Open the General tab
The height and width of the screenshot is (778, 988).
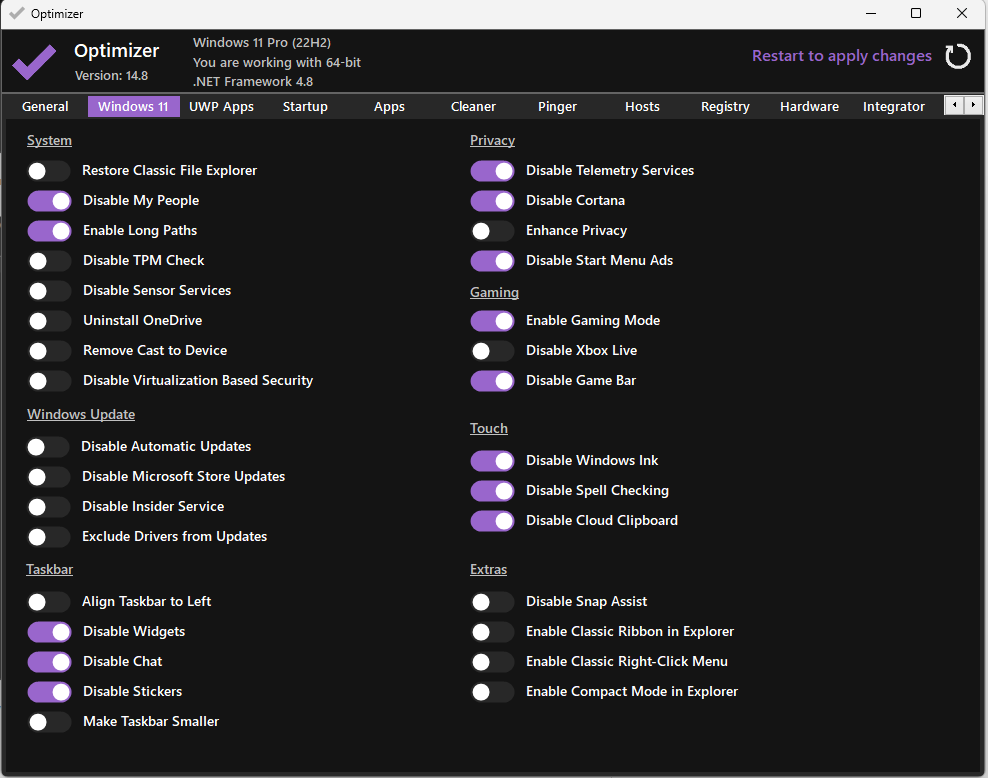pos(45,107)
